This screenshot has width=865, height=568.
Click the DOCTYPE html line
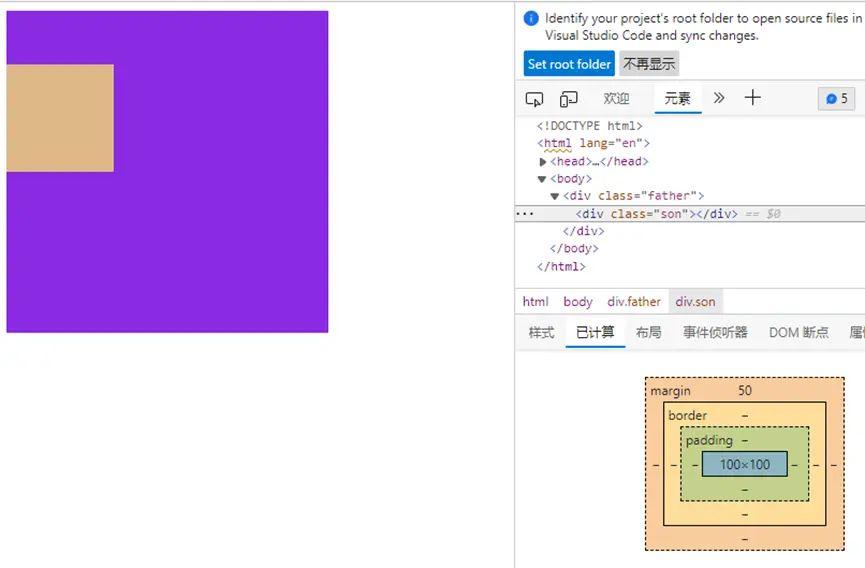tap(589, 126)
